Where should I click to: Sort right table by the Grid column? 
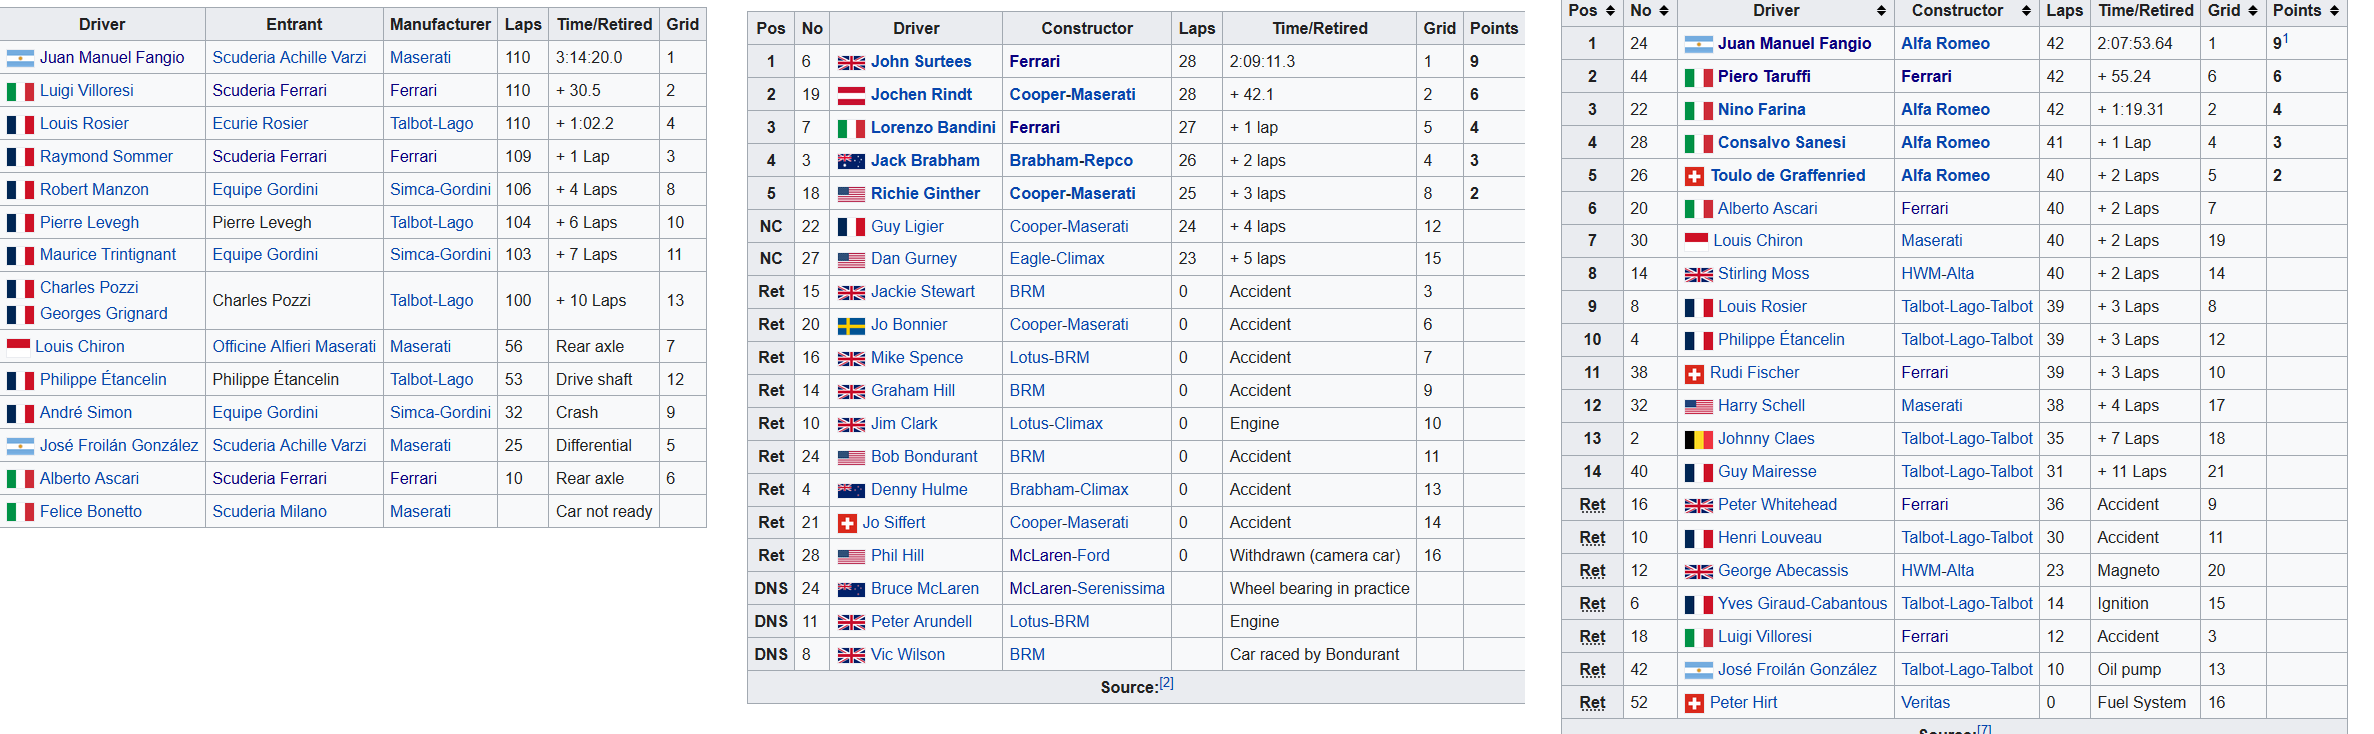point(2252,10)
